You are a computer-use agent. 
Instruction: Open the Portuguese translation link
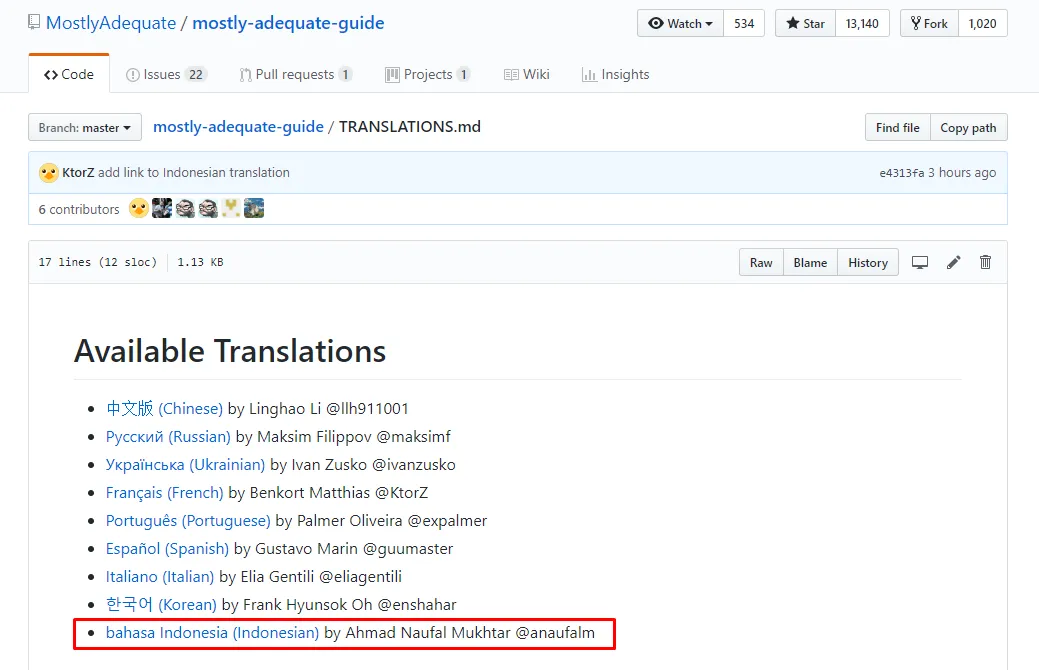[188, 521]
